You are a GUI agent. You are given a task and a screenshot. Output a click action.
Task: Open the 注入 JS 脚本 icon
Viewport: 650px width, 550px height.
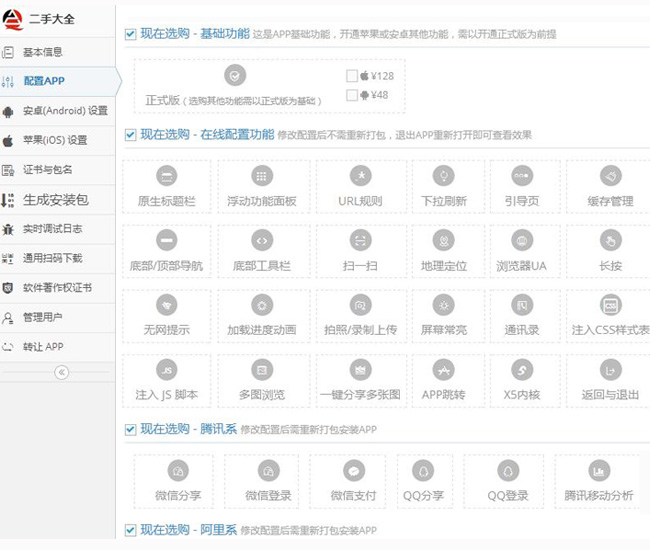[167, 370]
